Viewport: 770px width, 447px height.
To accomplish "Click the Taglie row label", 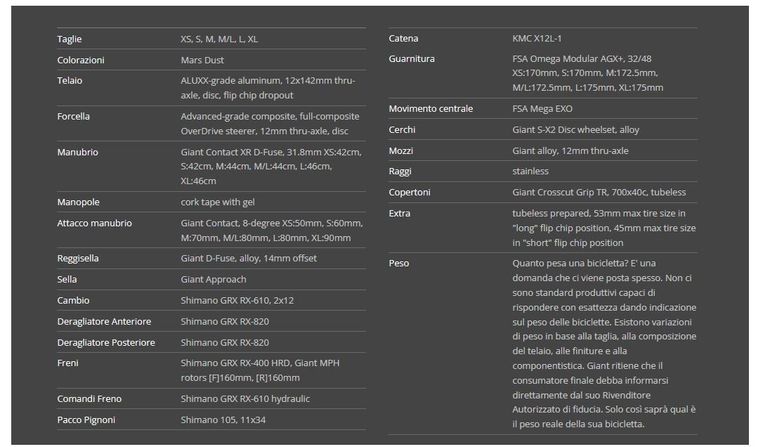I will [x=69, y=39].
